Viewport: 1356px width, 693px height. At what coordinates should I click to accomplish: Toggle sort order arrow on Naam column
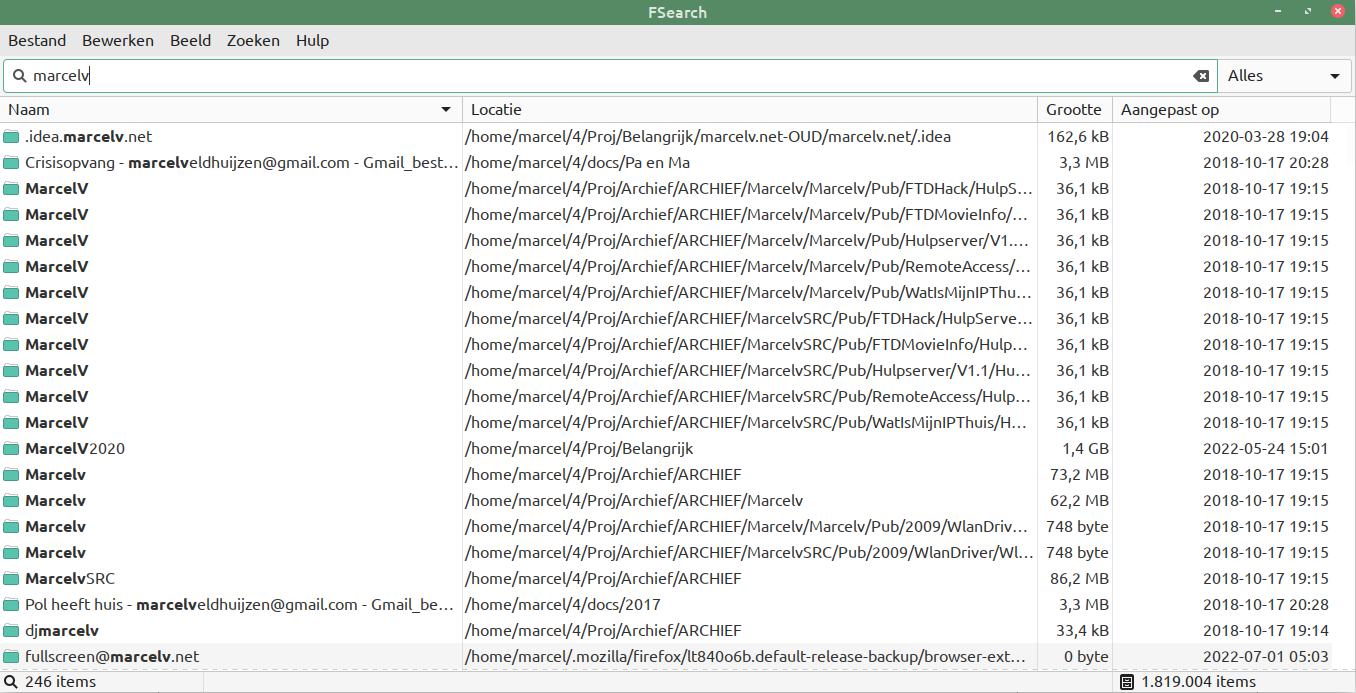click(x=446, y=110)
